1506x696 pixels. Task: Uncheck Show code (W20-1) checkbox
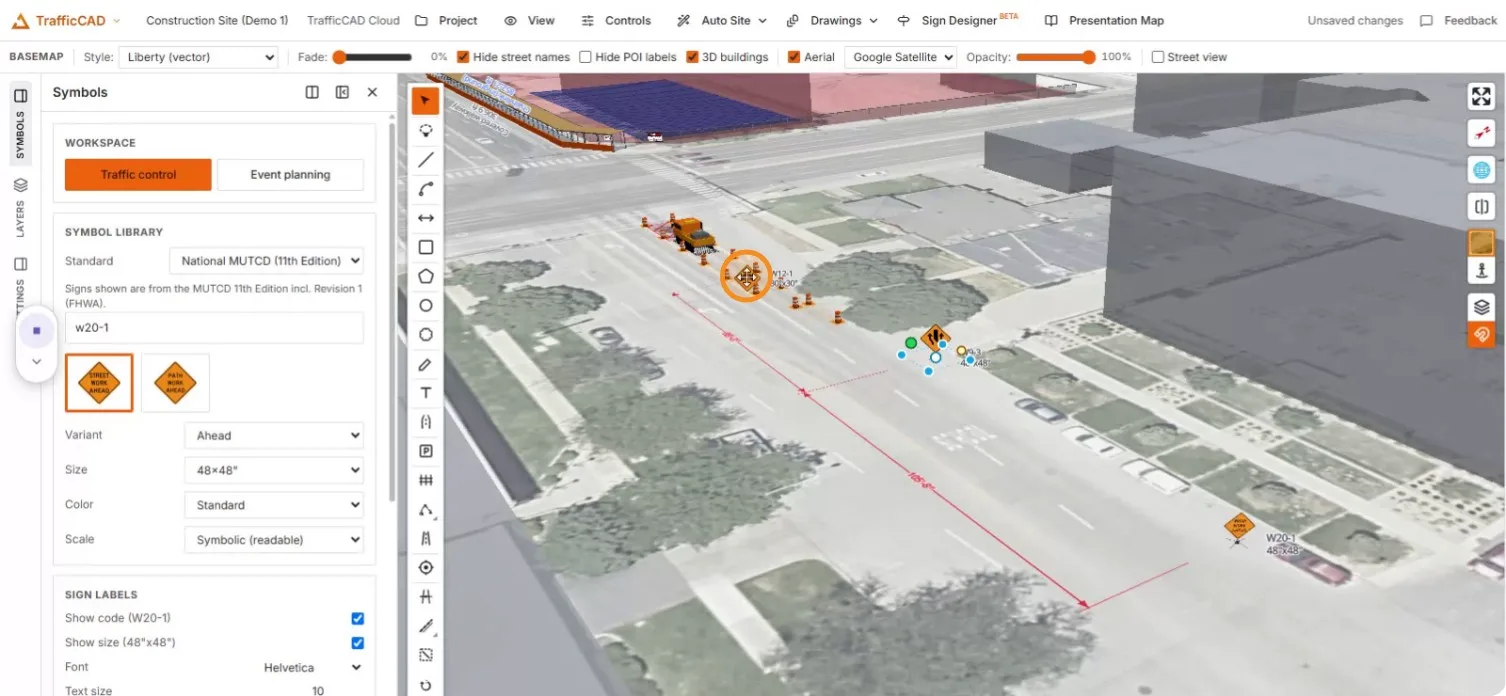[358, 618]
